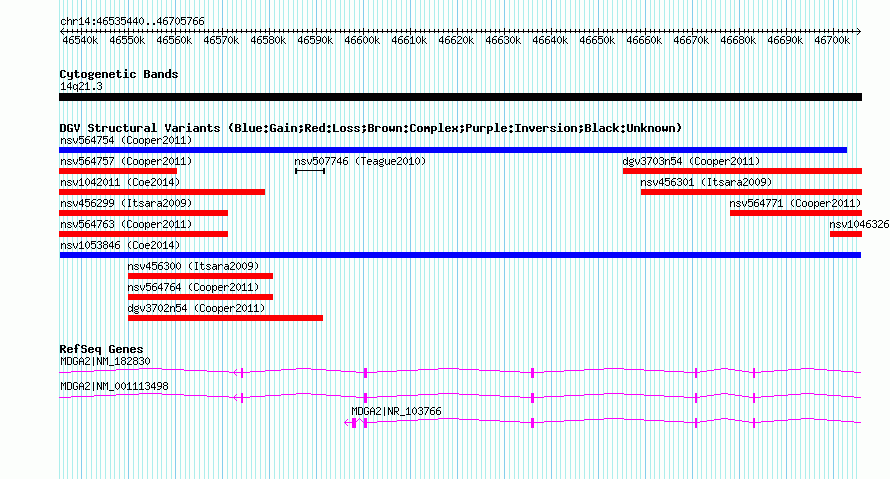
Task: Click the 46570k ruler label
Action: [x=221, y=40]
